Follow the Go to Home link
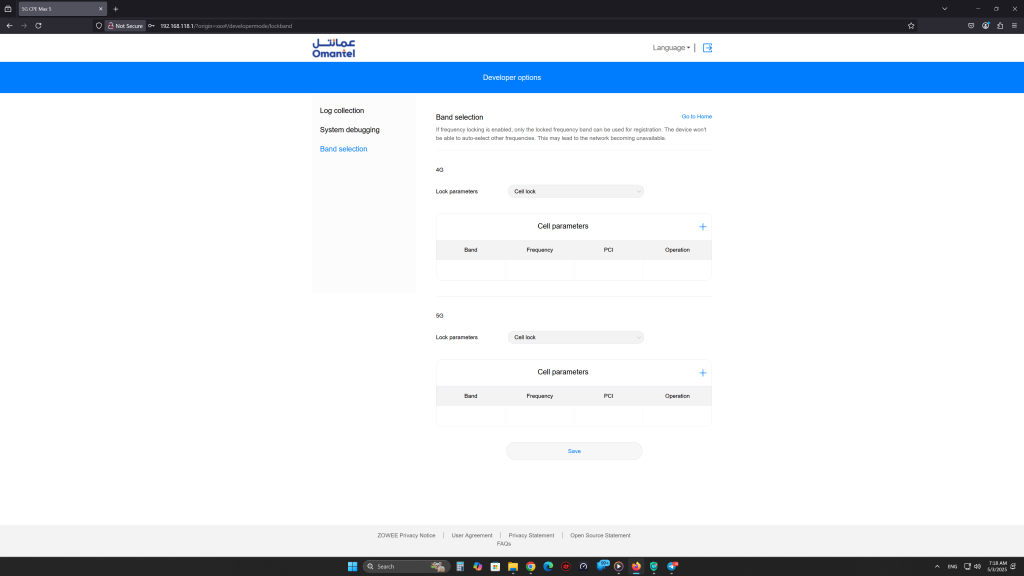 coord(696,117)
